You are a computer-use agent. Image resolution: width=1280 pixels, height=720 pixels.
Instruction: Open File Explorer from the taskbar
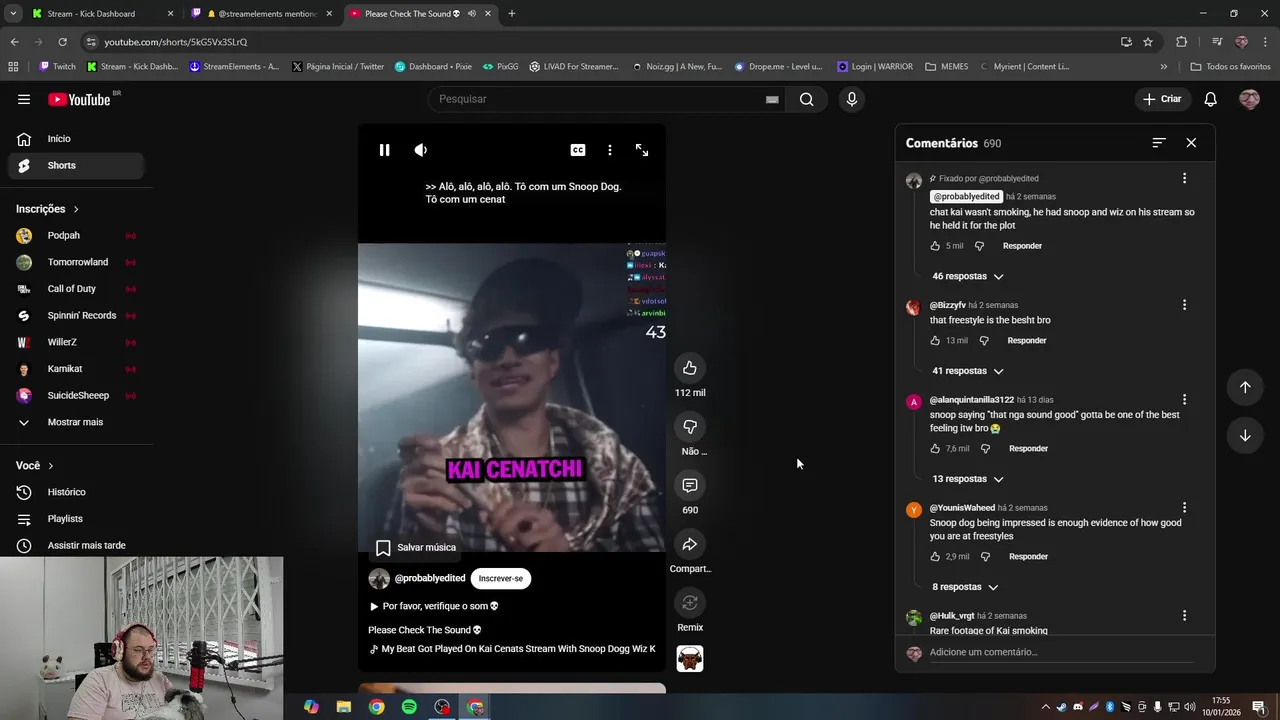click(x=343, y=707)
